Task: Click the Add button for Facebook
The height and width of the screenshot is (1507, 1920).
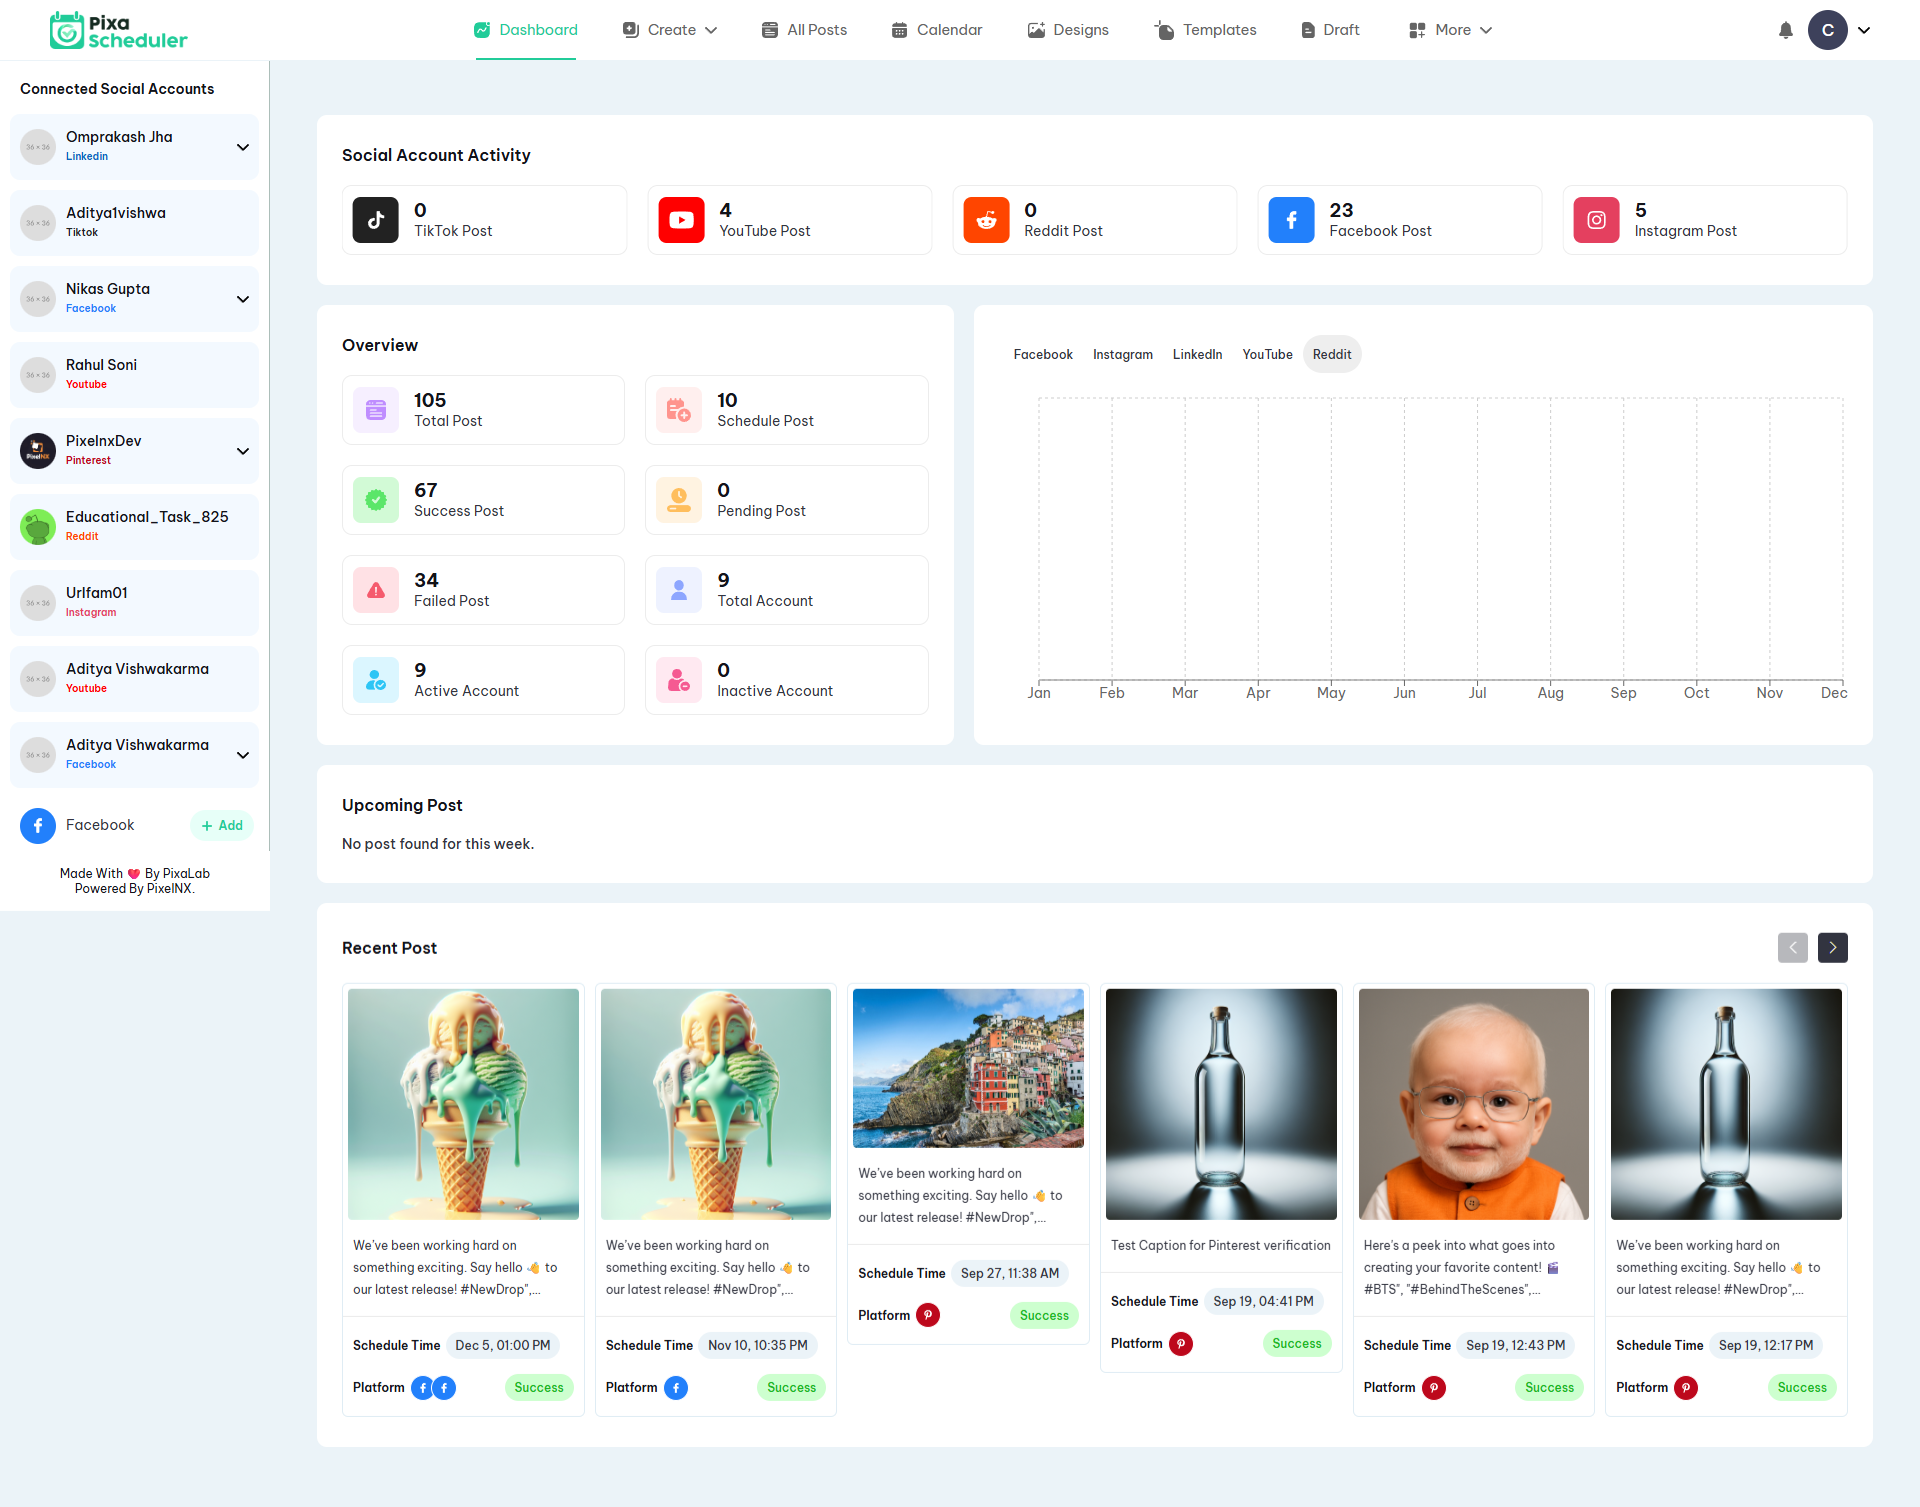Action: (221, 825)
